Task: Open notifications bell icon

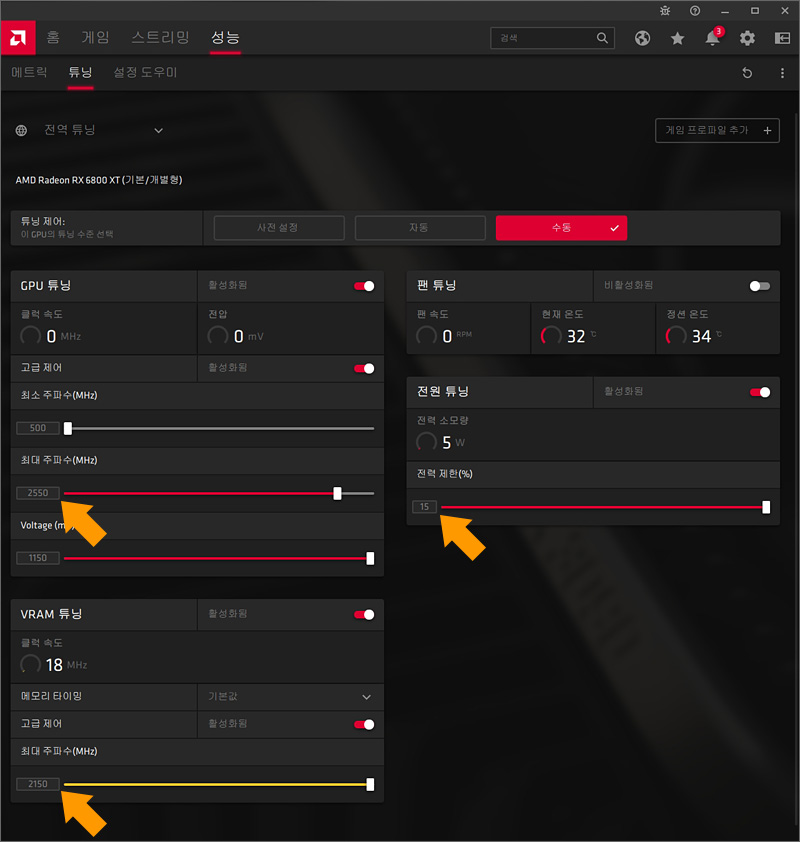Action: pos(712,38)
